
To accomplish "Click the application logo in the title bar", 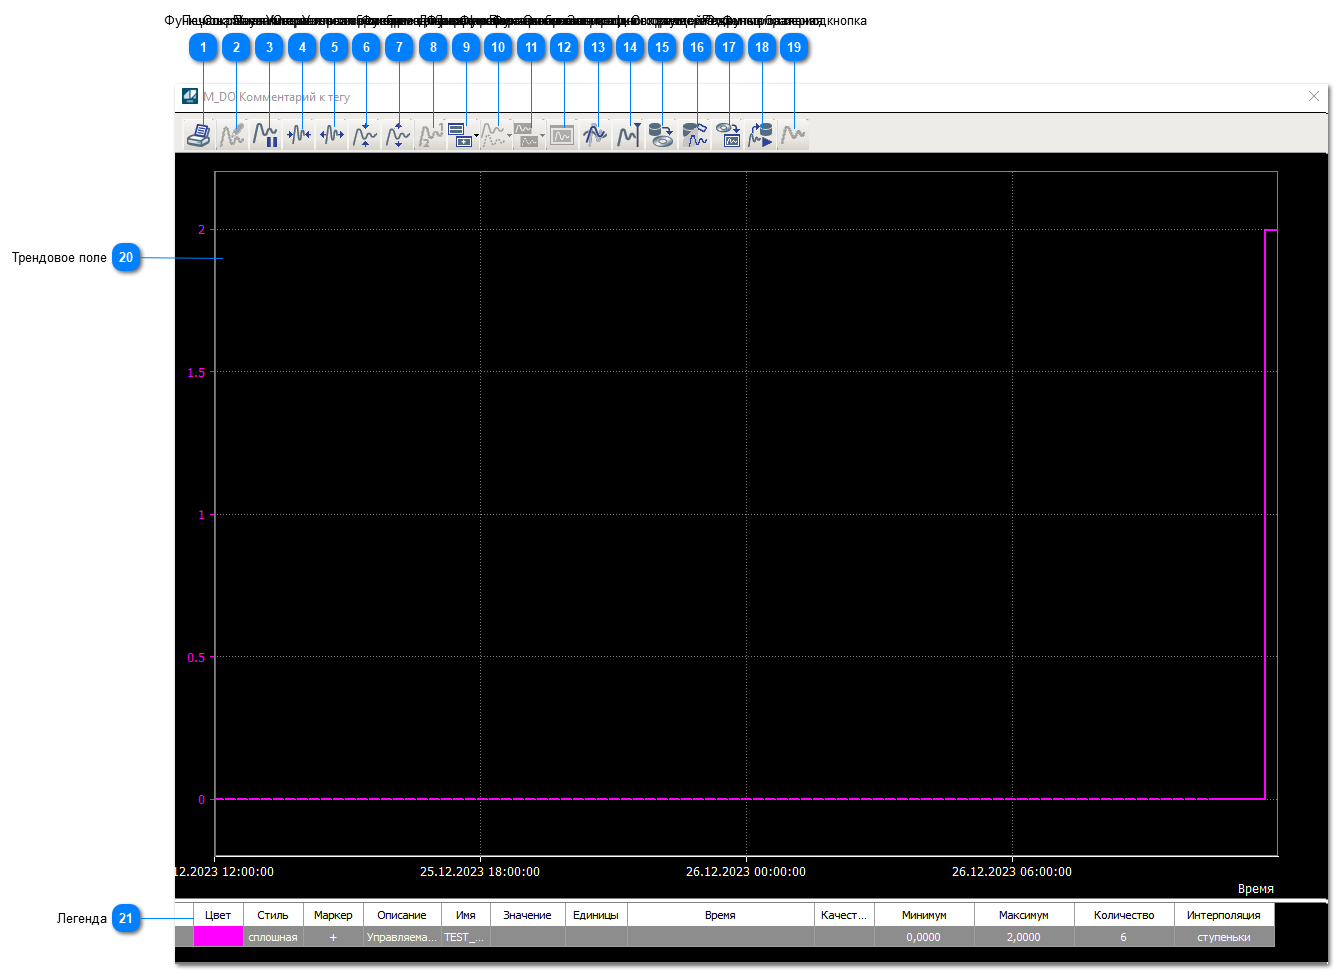I will pos(190,97).
